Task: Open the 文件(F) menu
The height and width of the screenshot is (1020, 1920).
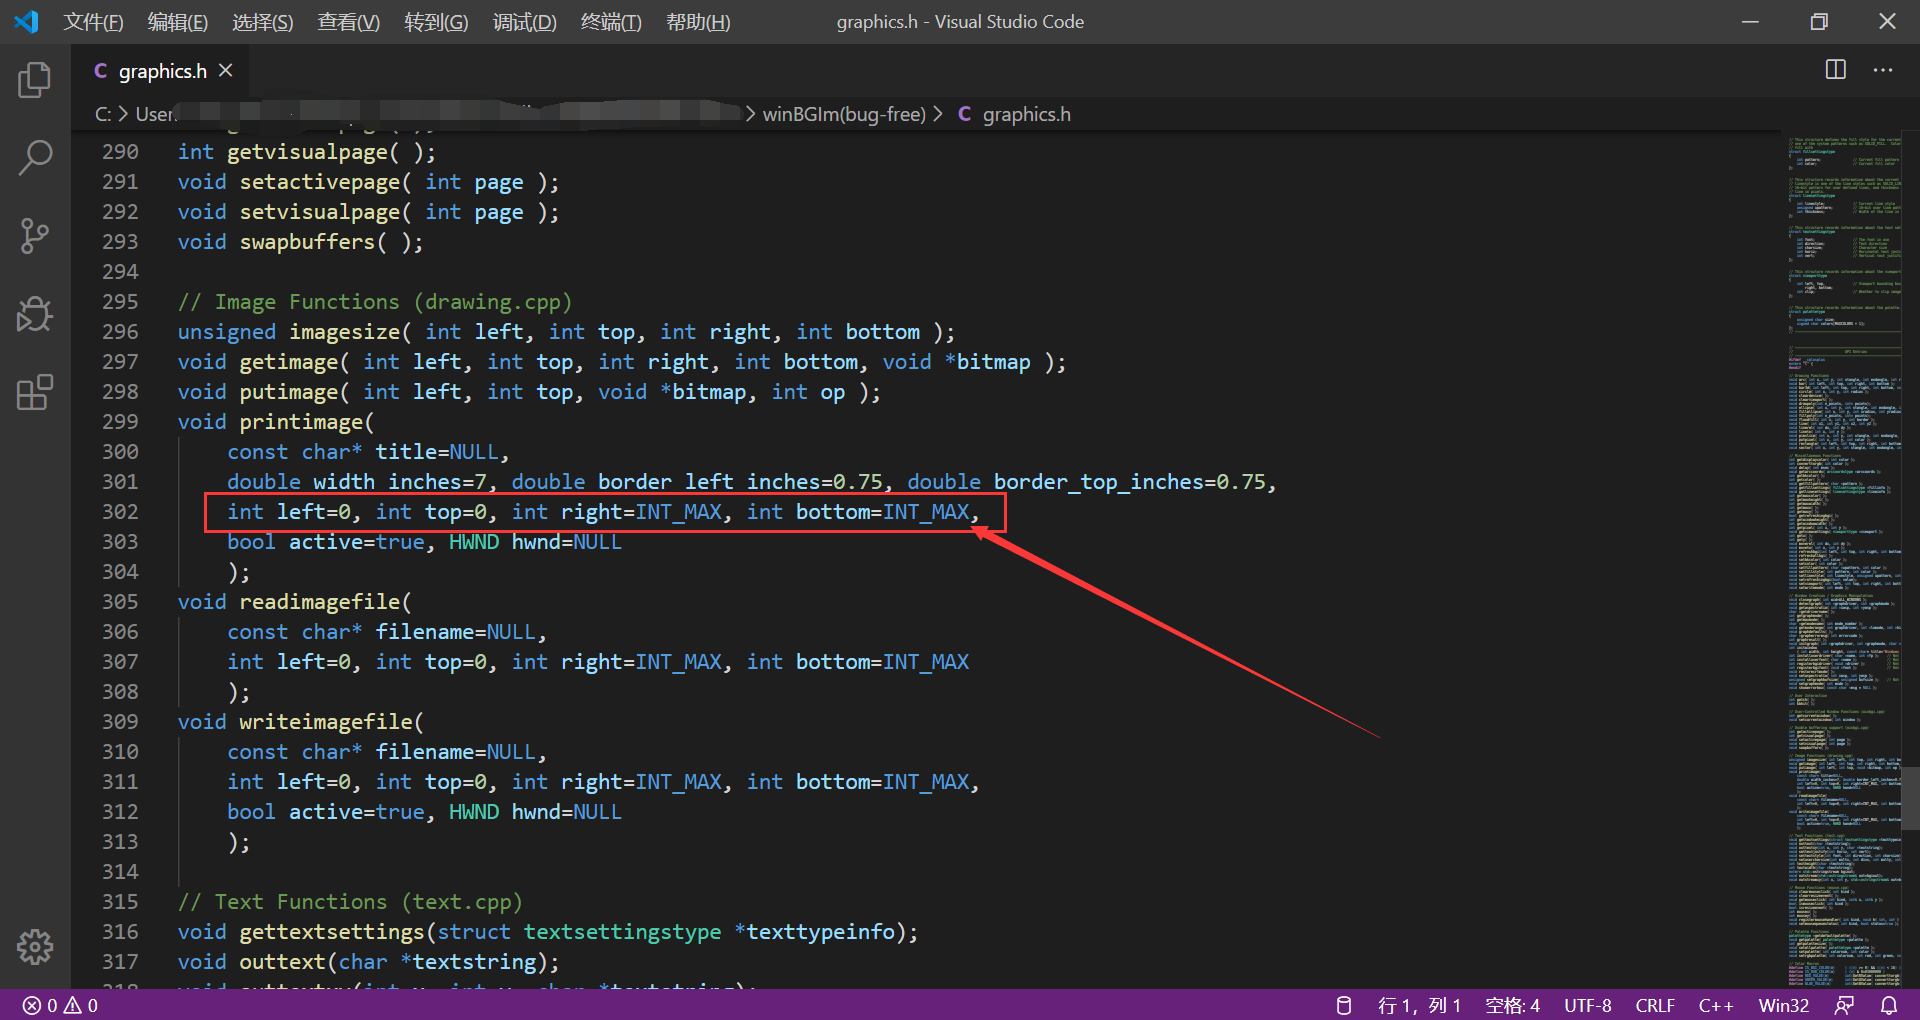Action: pos(93,21)
